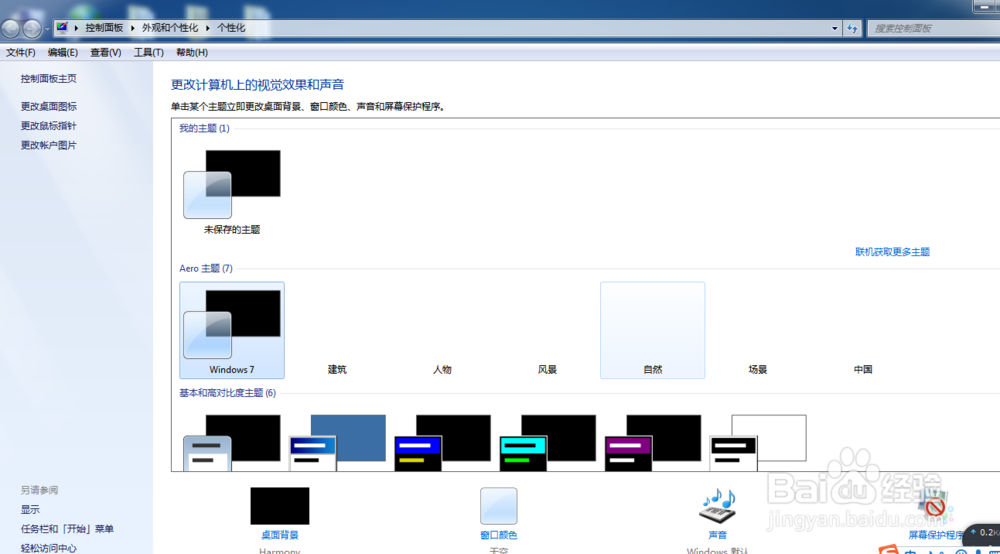This screenshot has width=1000, height=554.
Task: Open 轻松访问中心 link
Action: click(x=48, y=548)
